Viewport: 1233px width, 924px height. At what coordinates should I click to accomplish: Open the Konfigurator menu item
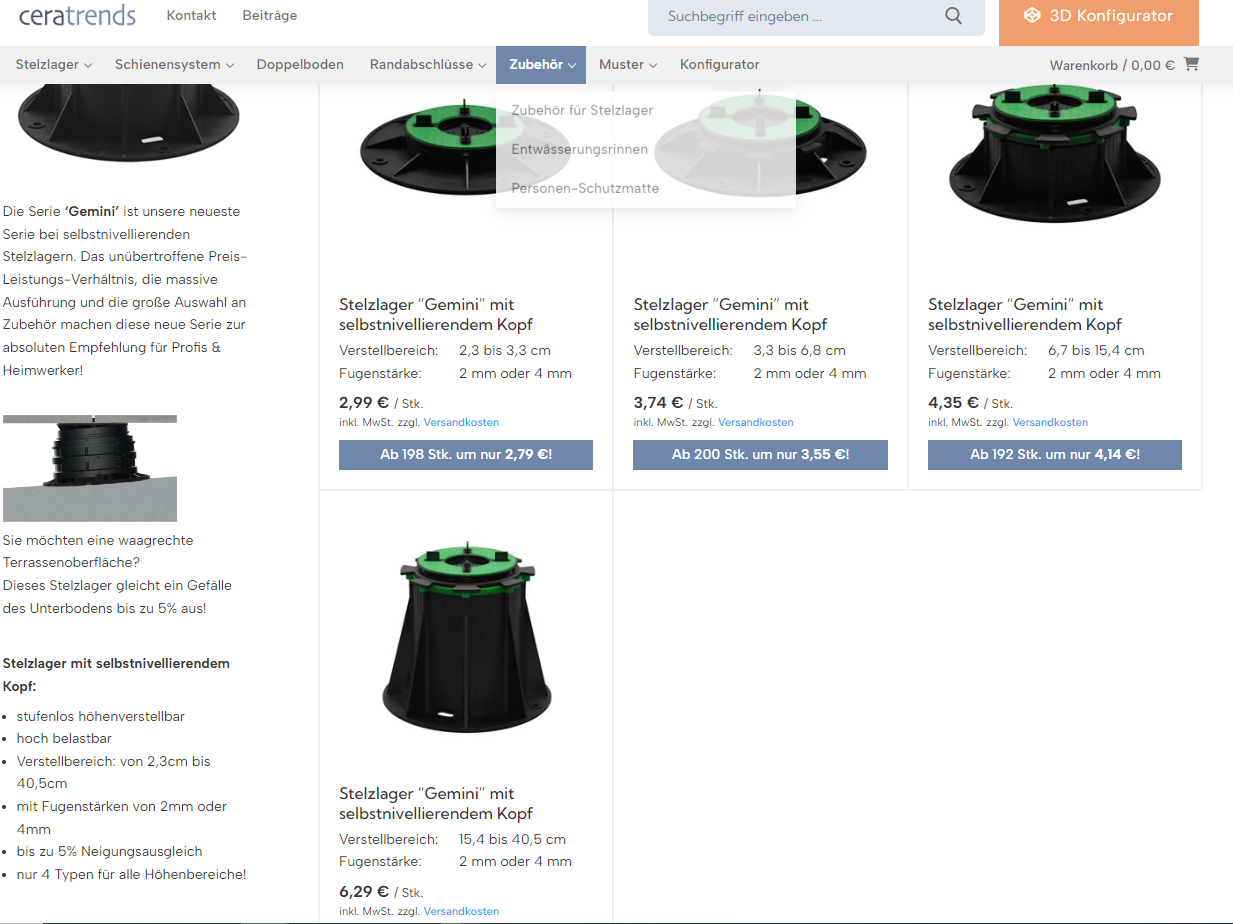(x=720, y=64)
